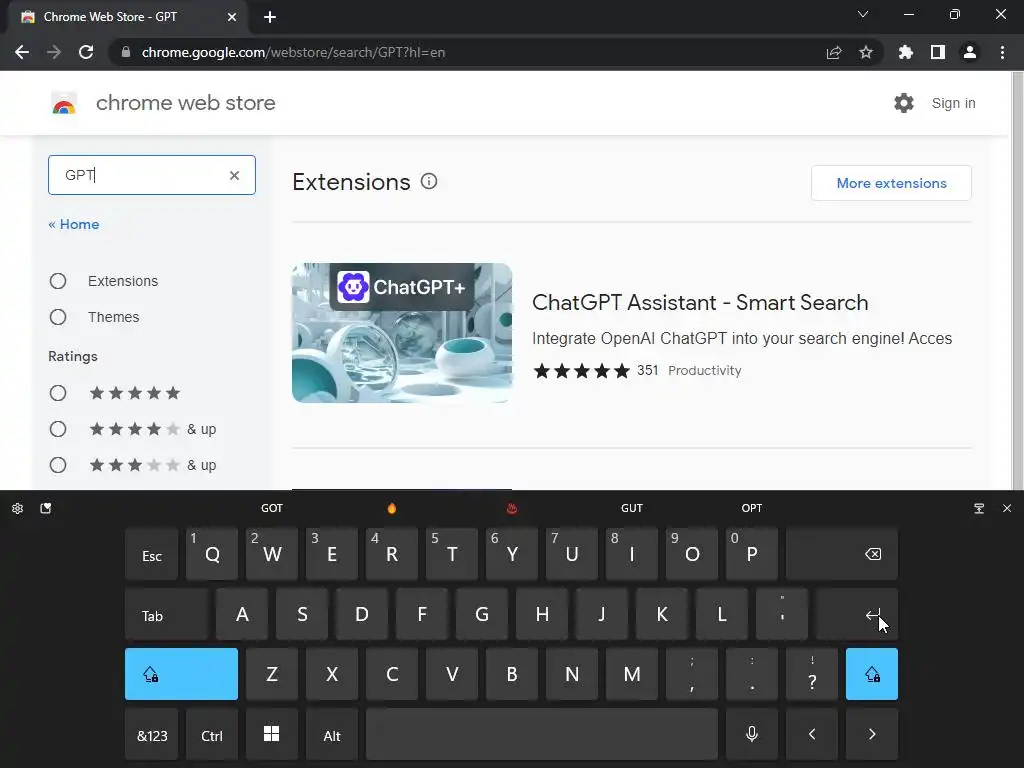The height and width of the screenshot is (768, 1024).
Task: Tap the question mark key
Action: click(812, 674)
